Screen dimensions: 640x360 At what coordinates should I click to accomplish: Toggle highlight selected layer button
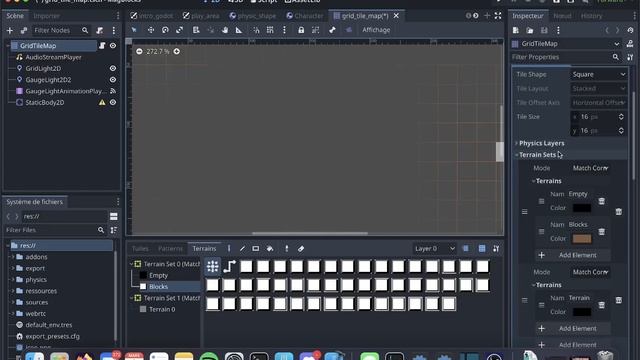[466, 249]
